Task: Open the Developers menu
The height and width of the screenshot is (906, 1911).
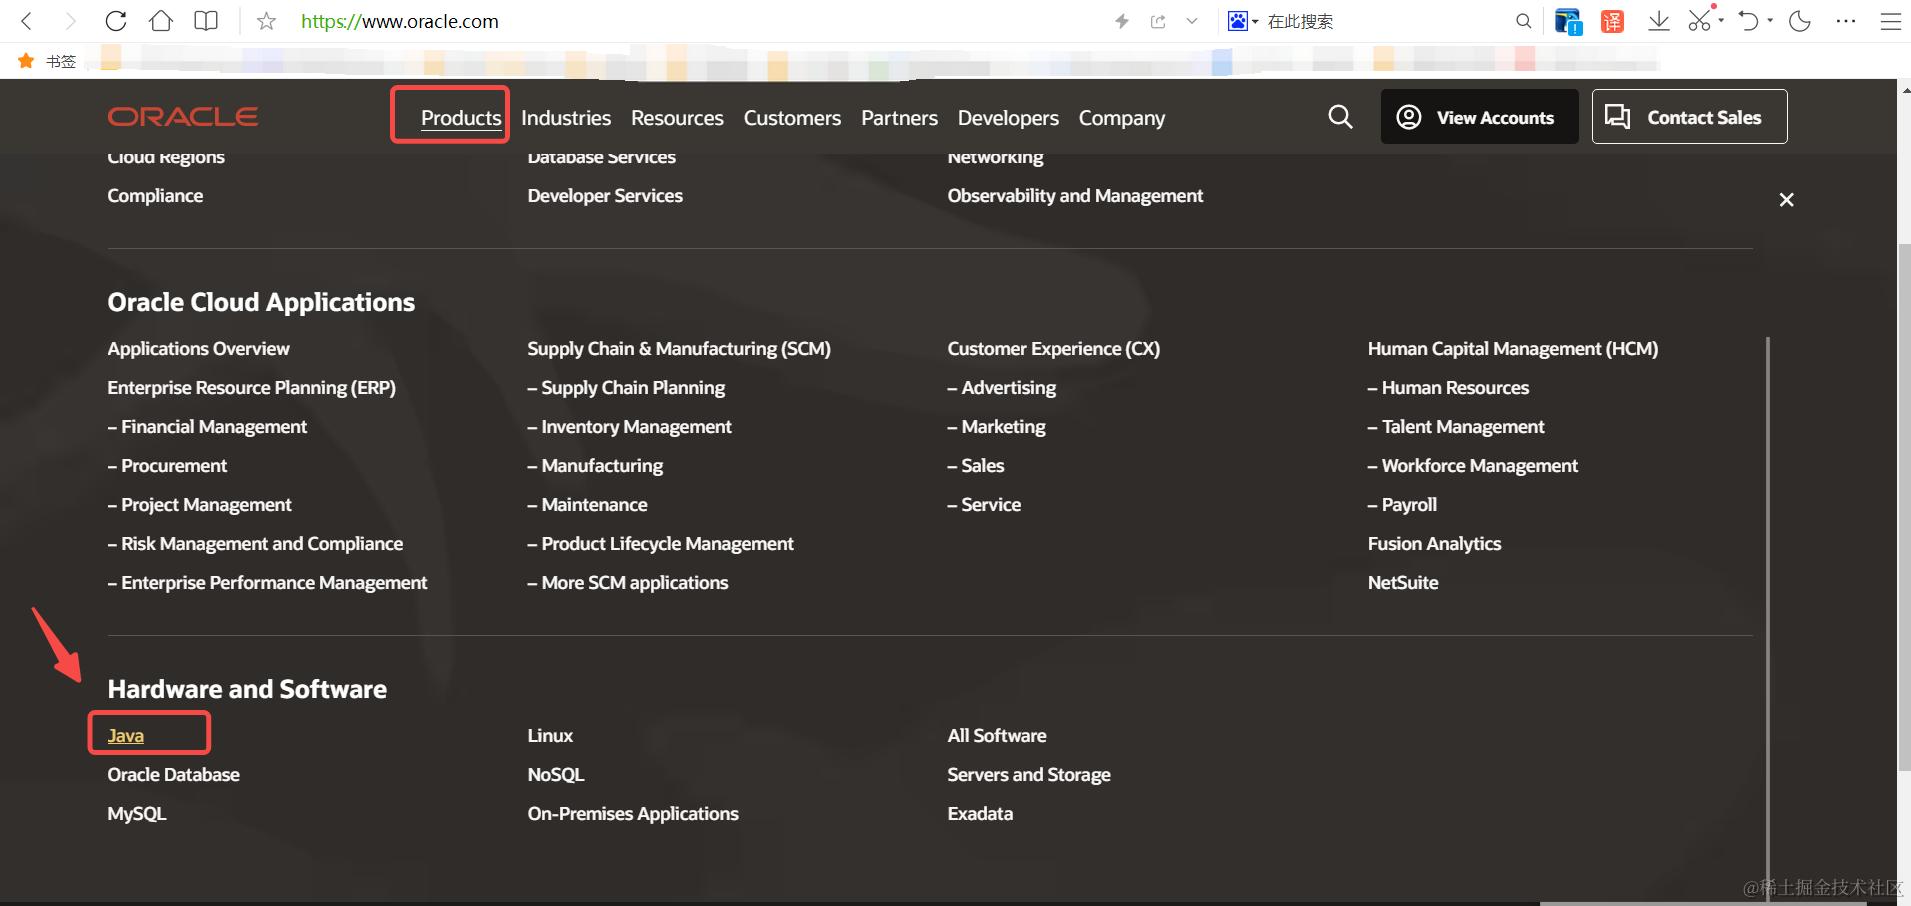Action: pos(1008,118)
